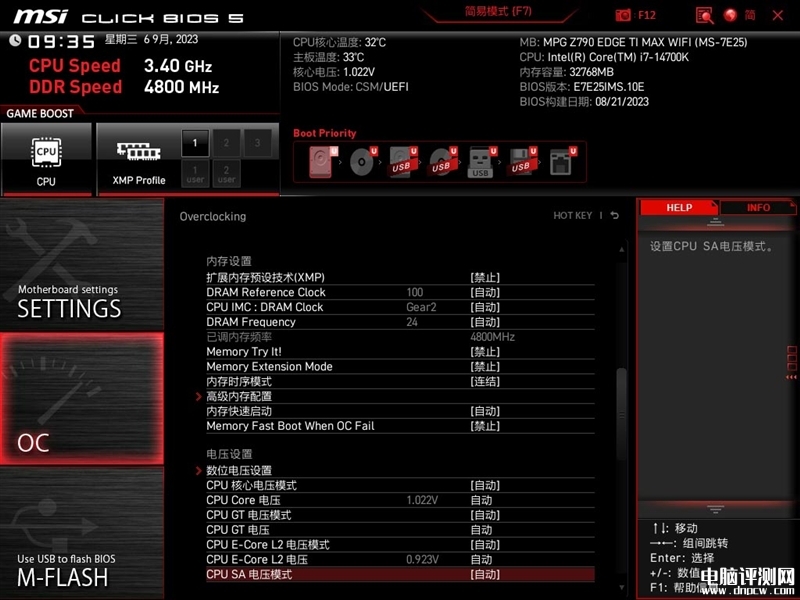
Task: Open the BIOS search magnifier icon
Action: (x=704, y=15)
